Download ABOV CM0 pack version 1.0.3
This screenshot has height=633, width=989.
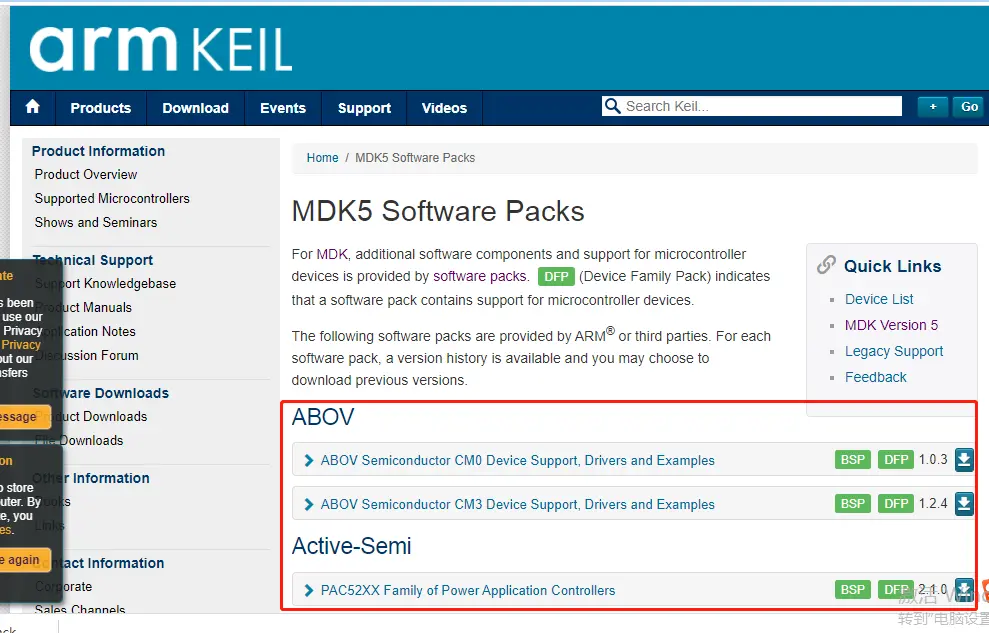click(964, 460)
